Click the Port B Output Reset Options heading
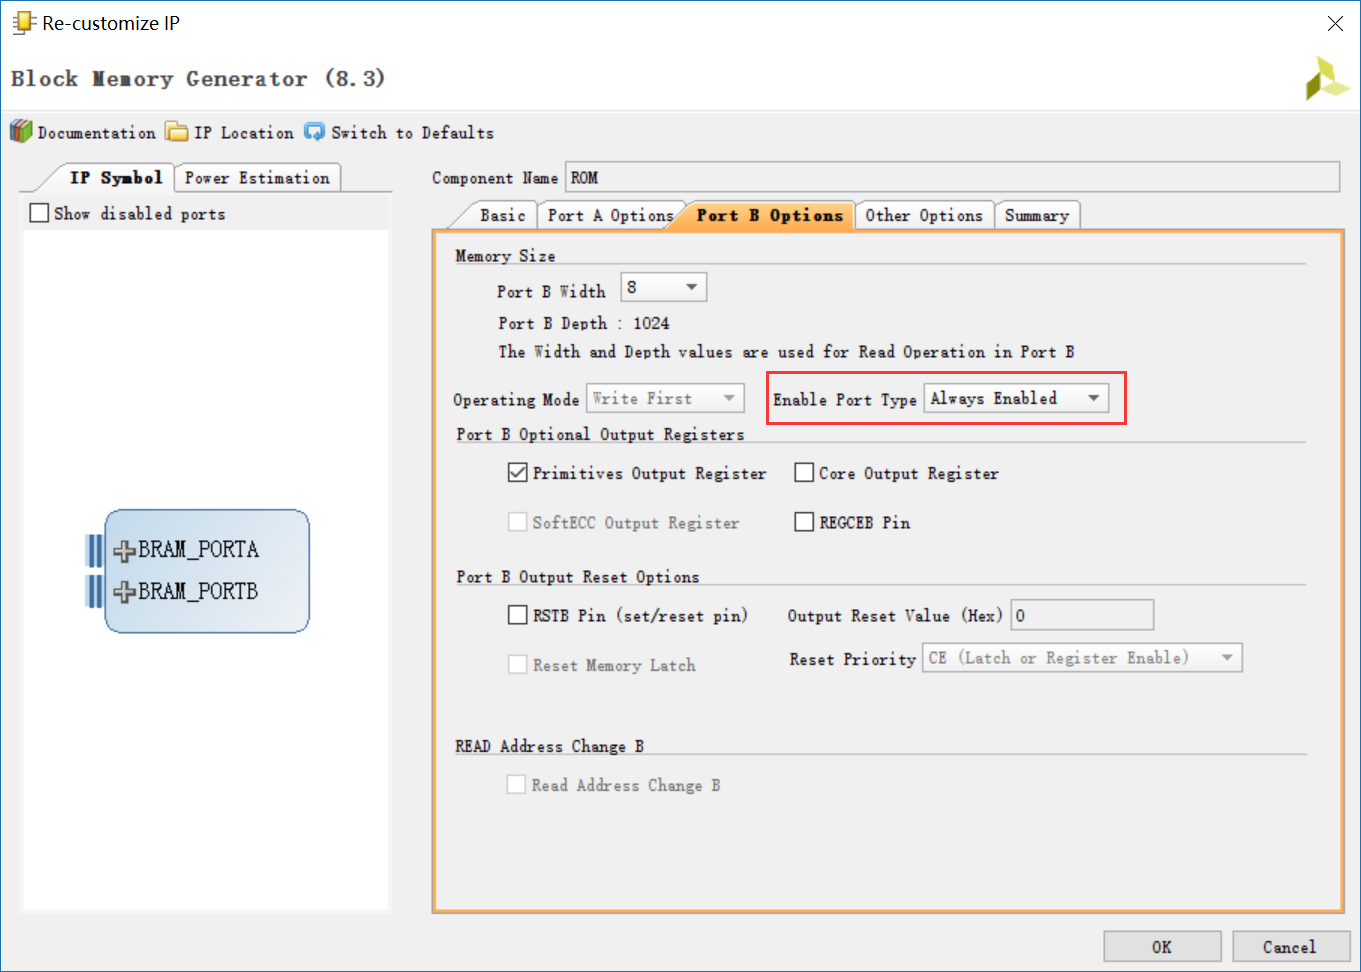This screenshot has height=972, width=1361. pyautogui.click(x=578, y=577)
